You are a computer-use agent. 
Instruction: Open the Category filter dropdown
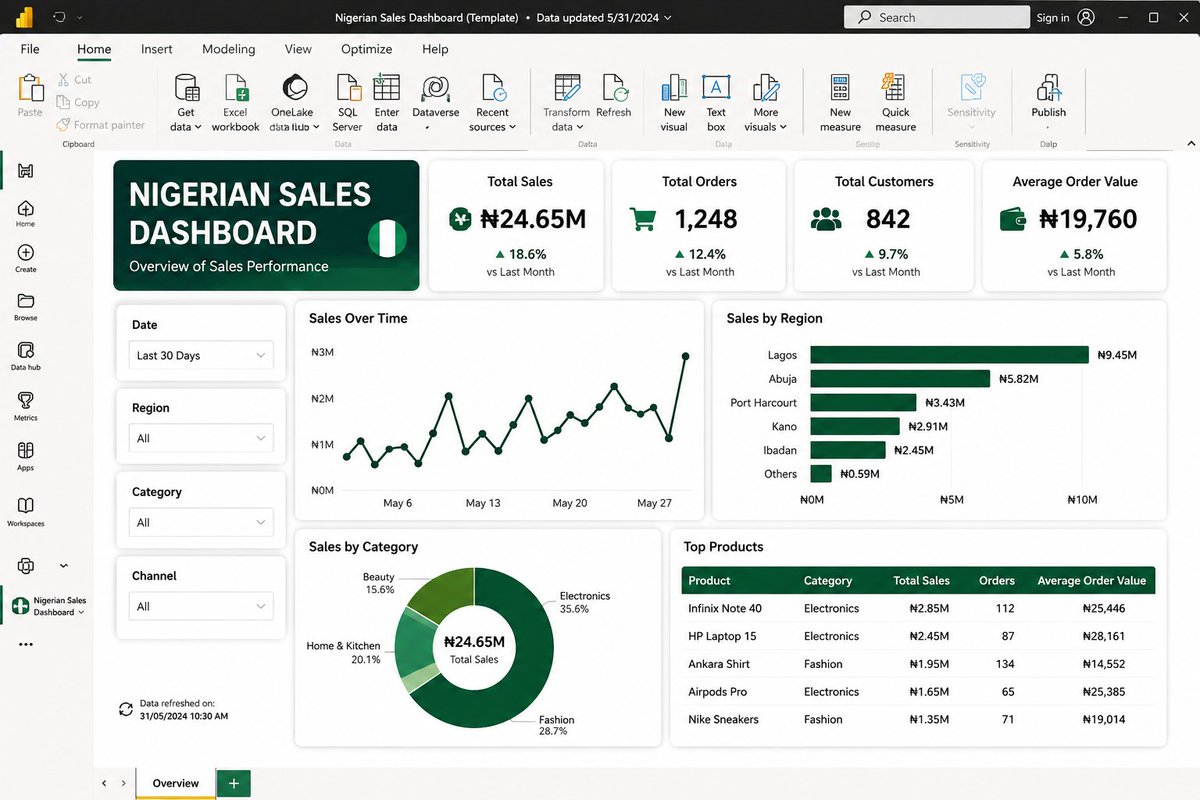[201, 522]
